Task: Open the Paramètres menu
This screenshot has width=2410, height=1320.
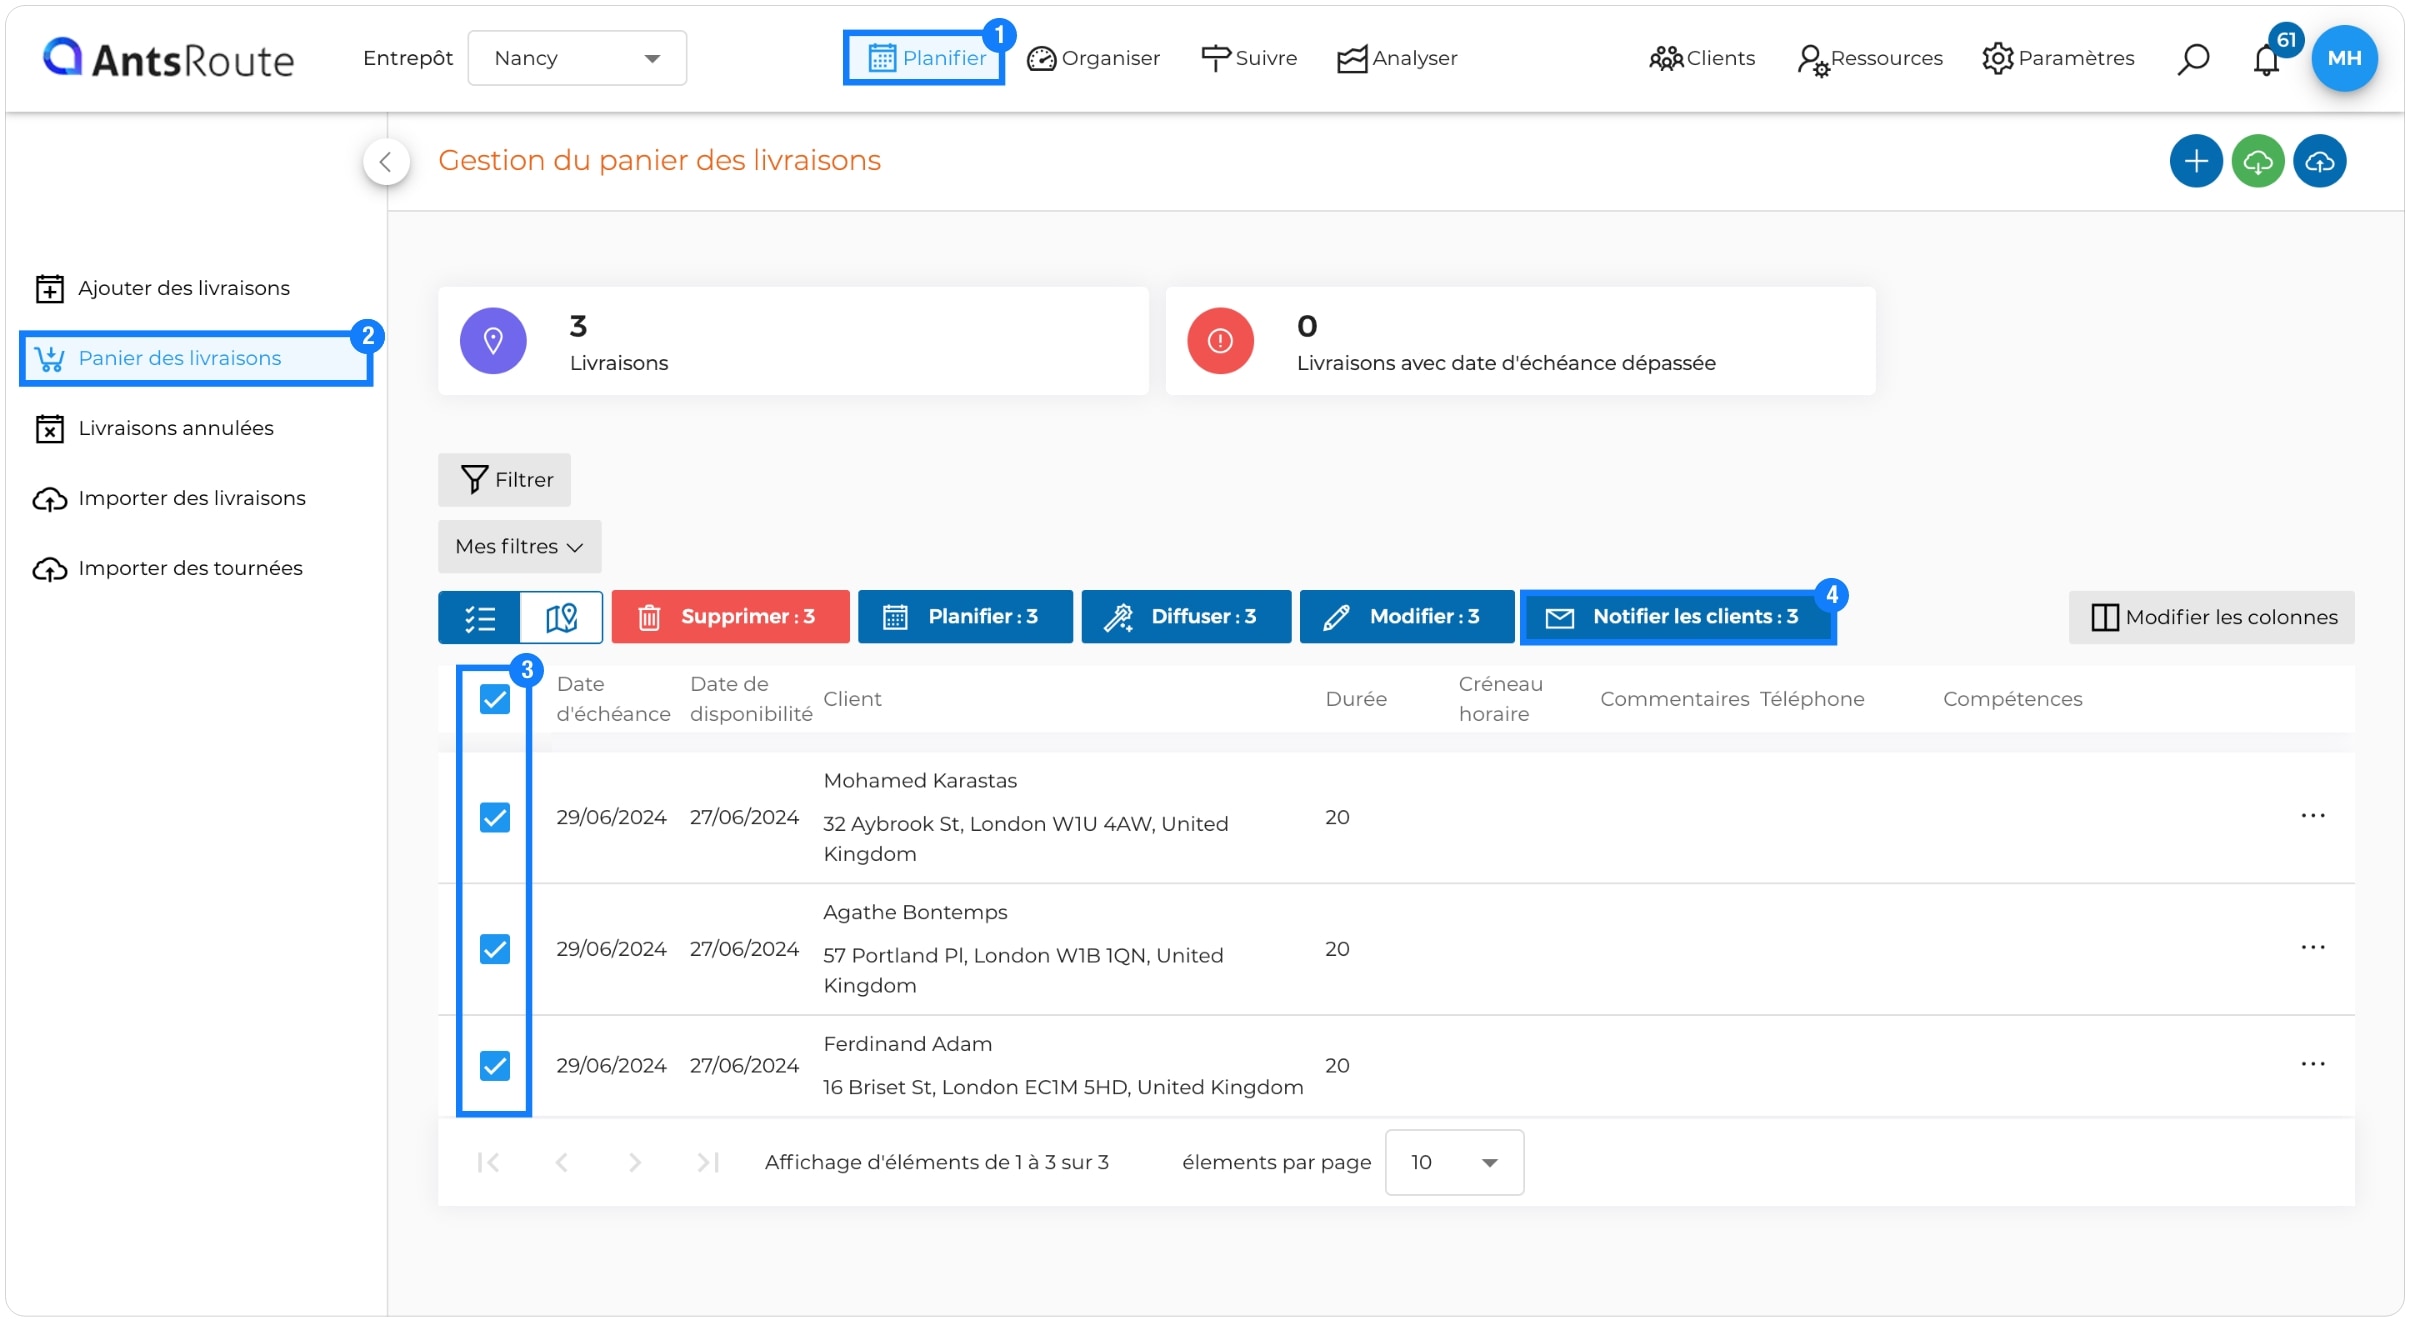Action: point(2058,58)
